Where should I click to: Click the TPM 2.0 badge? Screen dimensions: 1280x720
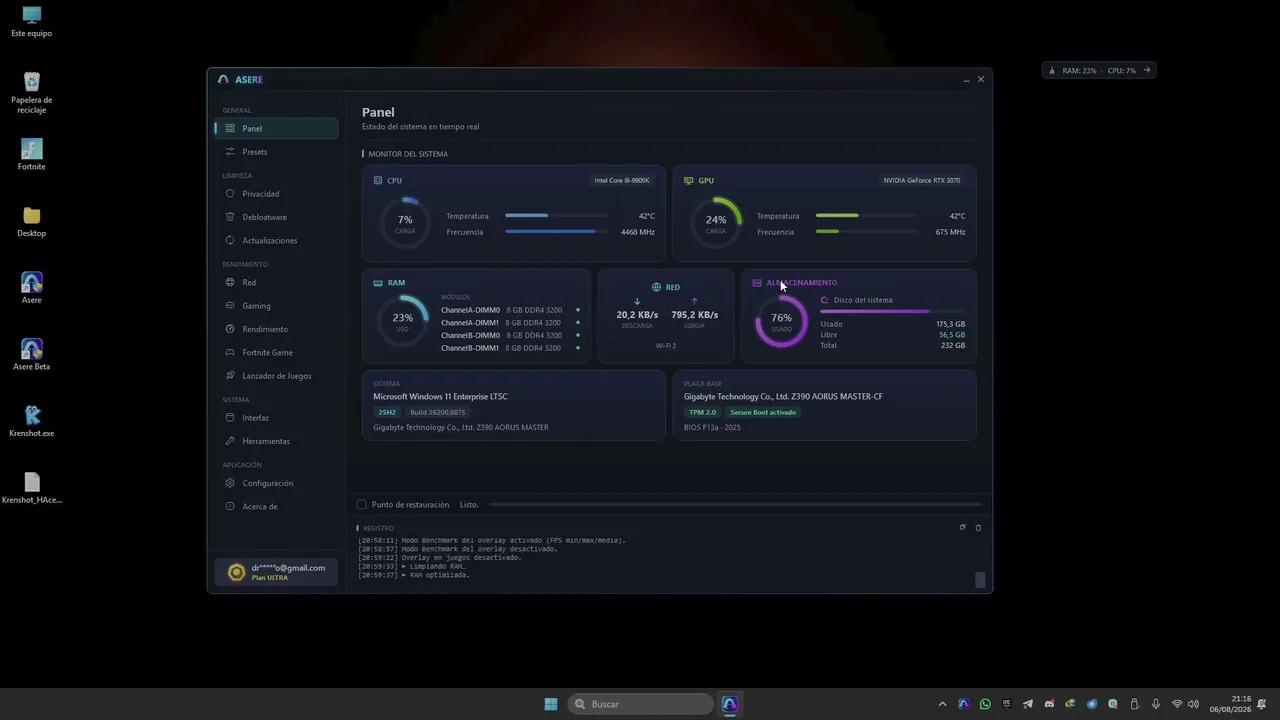click(703, 413)
